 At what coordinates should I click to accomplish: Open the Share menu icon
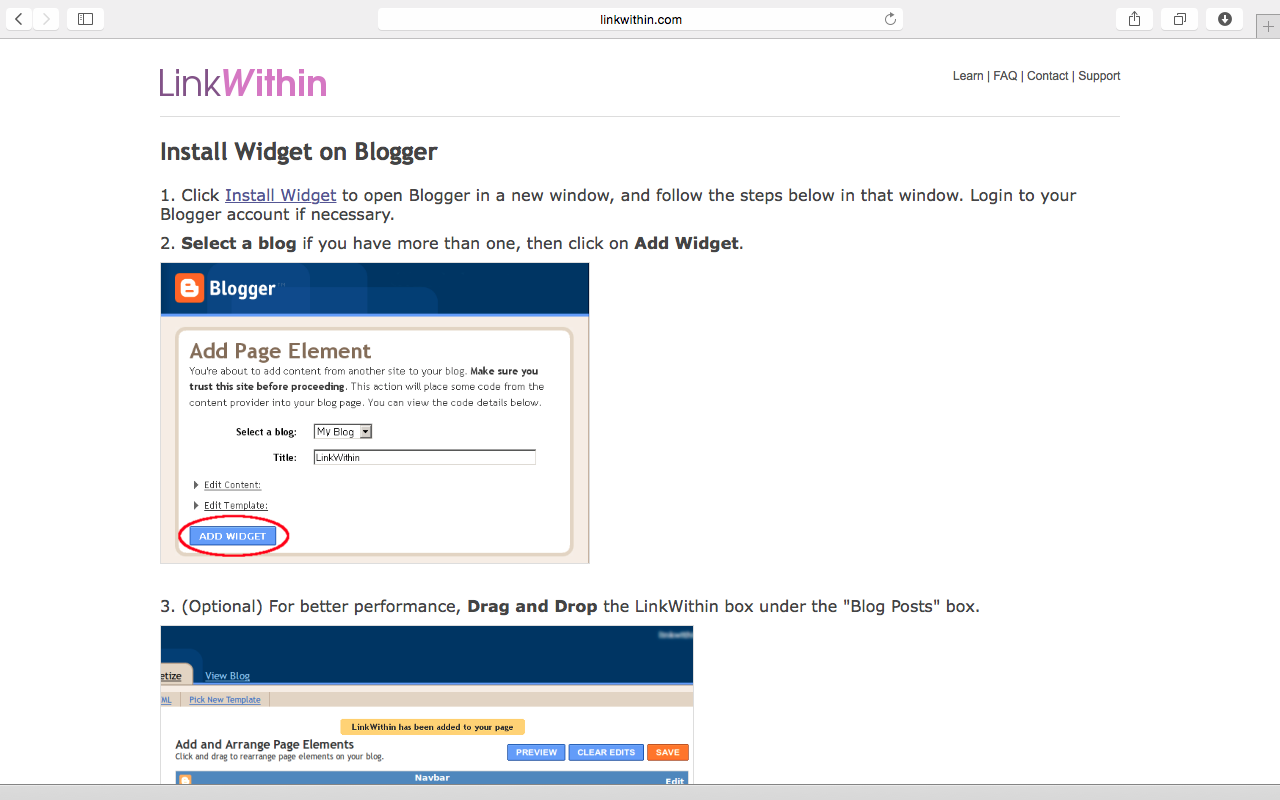(1134, 19)
